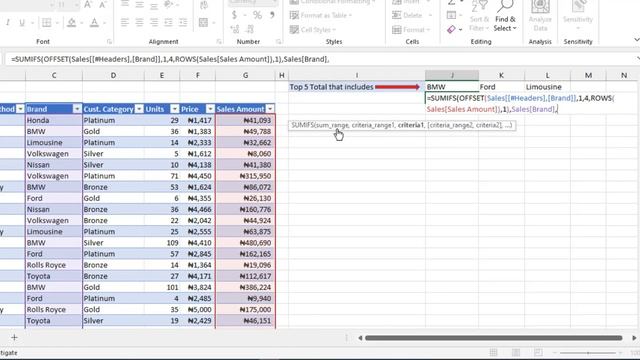
Task: Decrease font size with smaller A
Action: tap(102, 5)
